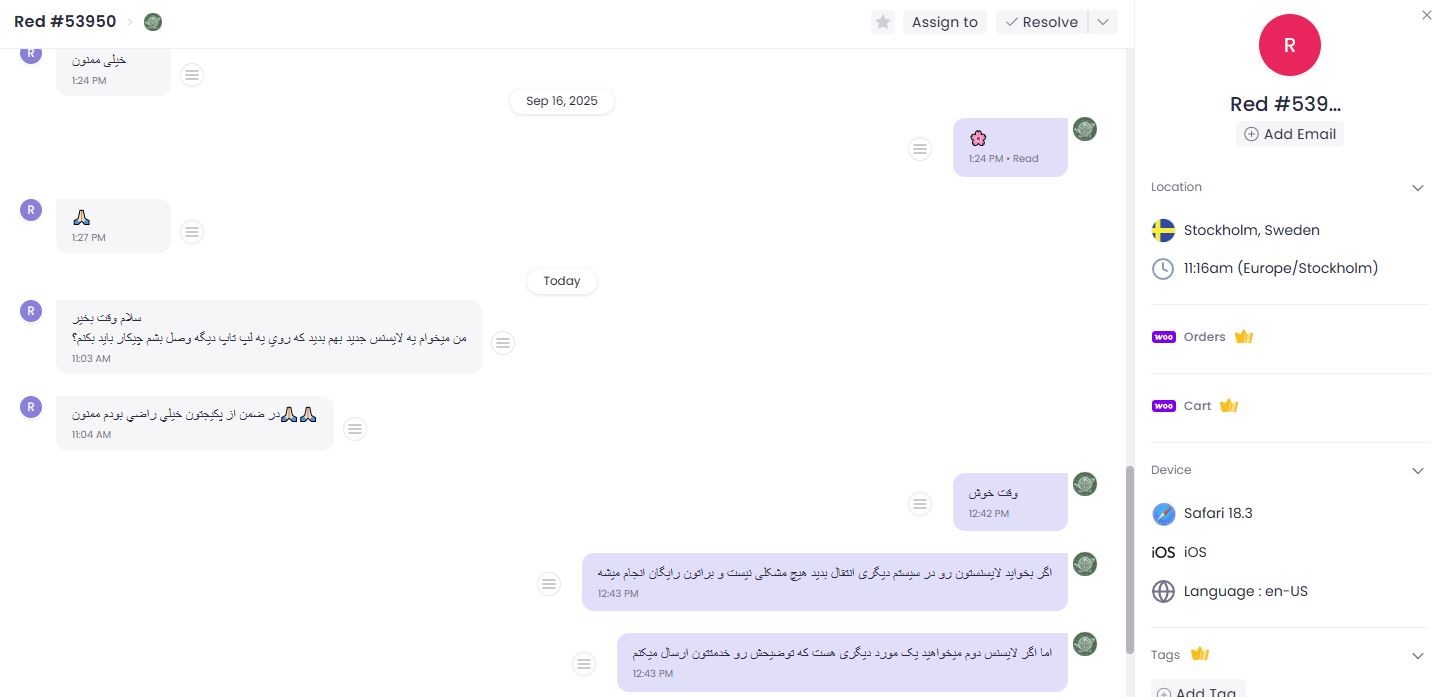Collapse the Device section
The height and width of the screenshot is (697, 1439).
[1417, 470]
